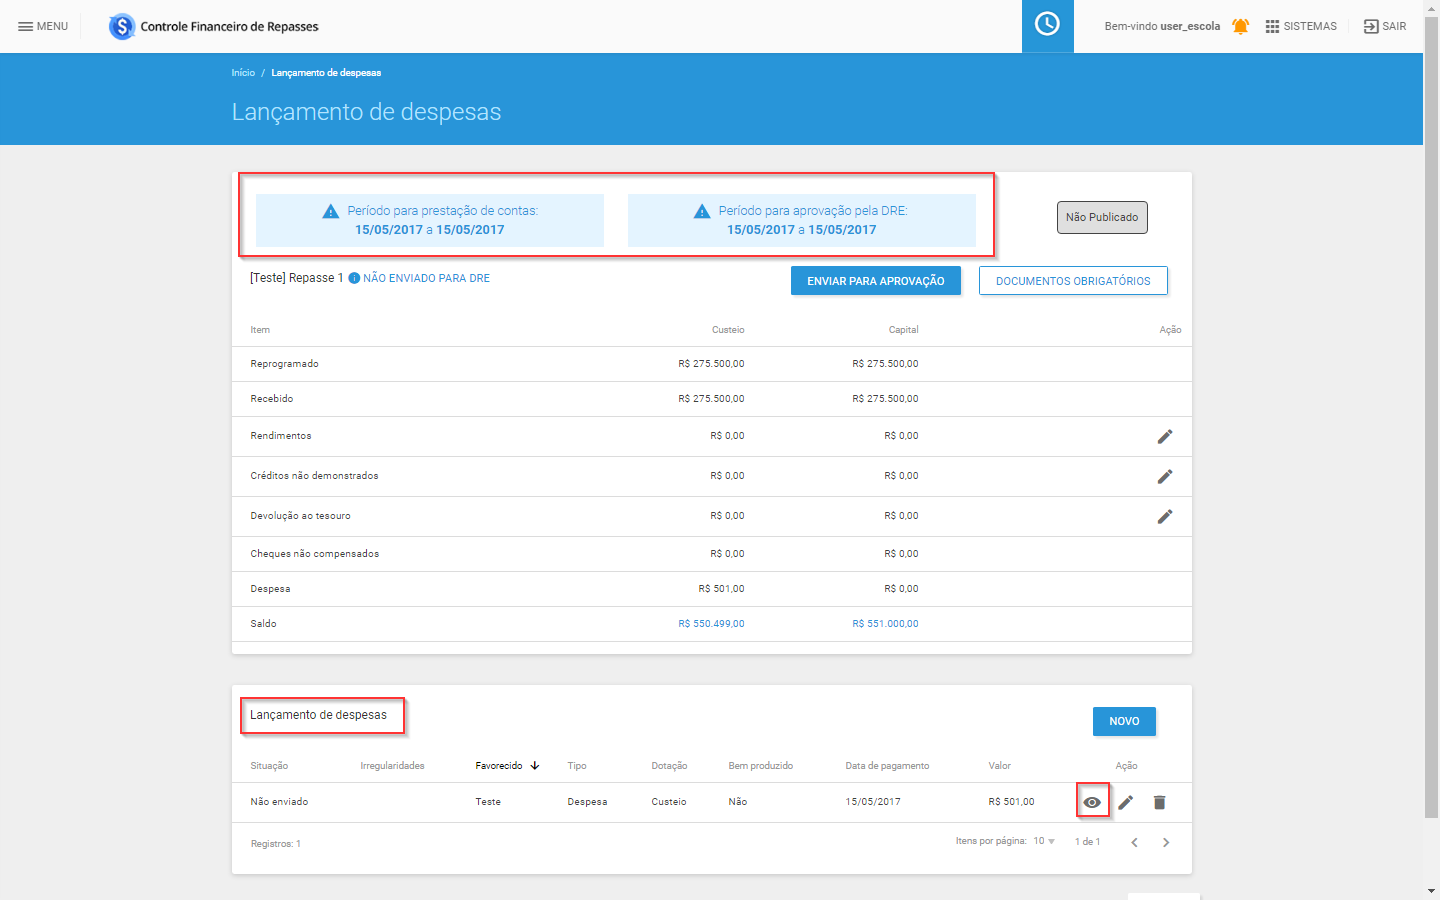Image resolution: width=1440 pixels, height=900 pixels.
Task: Open the SISTEMAS apps menu
Action: point(1300,26)
